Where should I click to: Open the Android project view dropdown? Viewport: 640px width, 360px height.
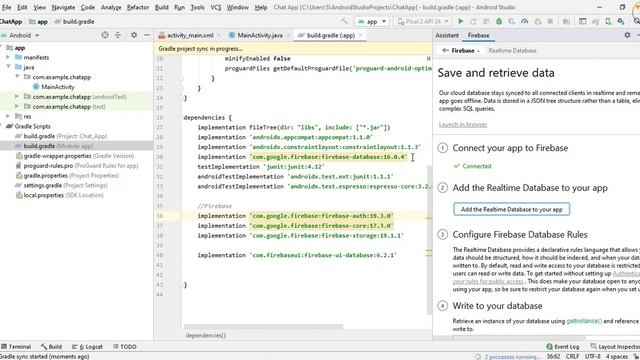tap(20, 36)
